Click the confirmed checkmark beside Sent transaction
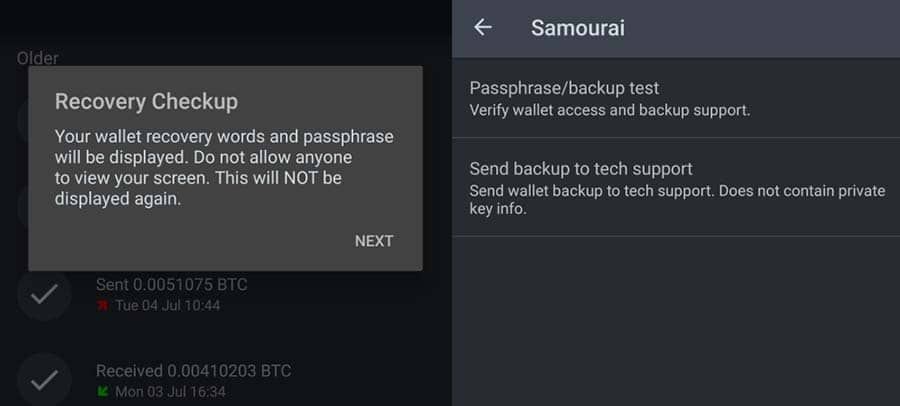 (44, 294)
